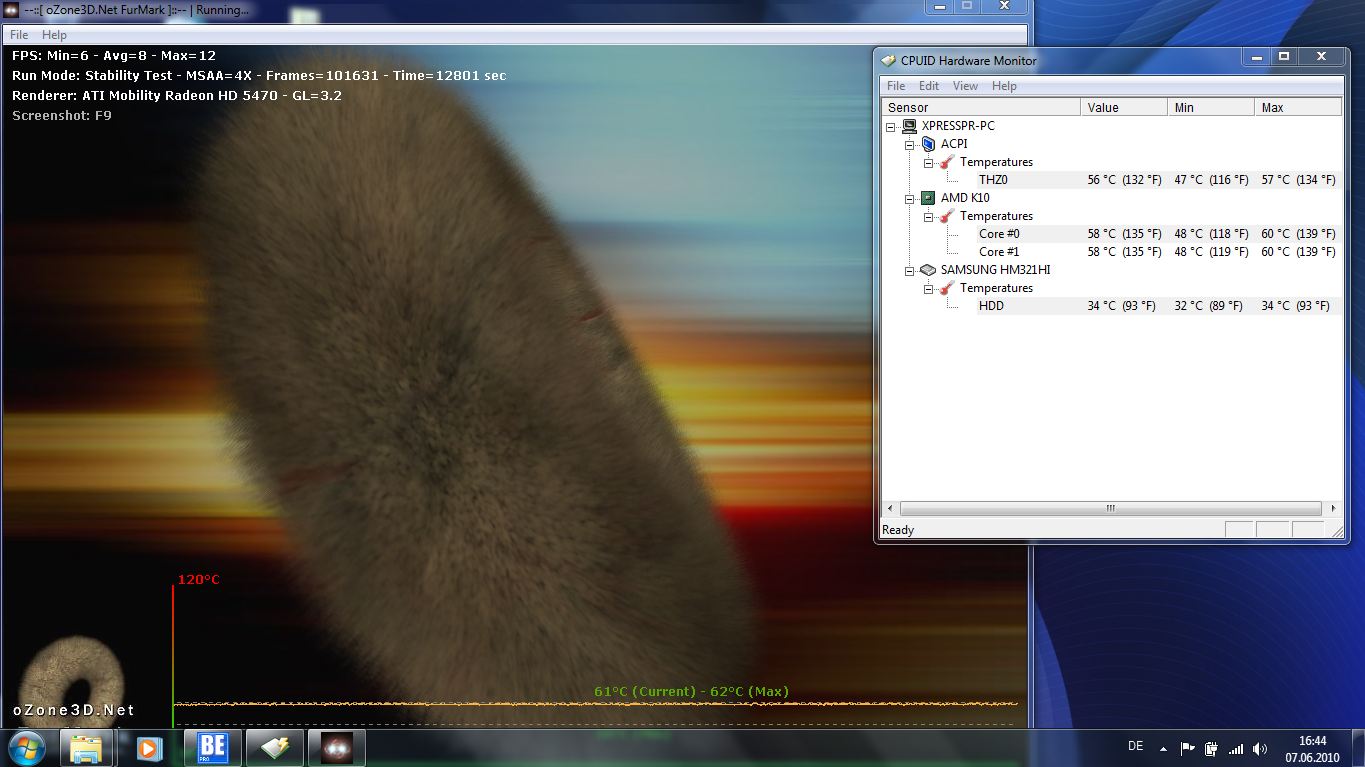Switch to HWMonitor via its taskbar icon
Screen dimensions: 1365x767
274,748
